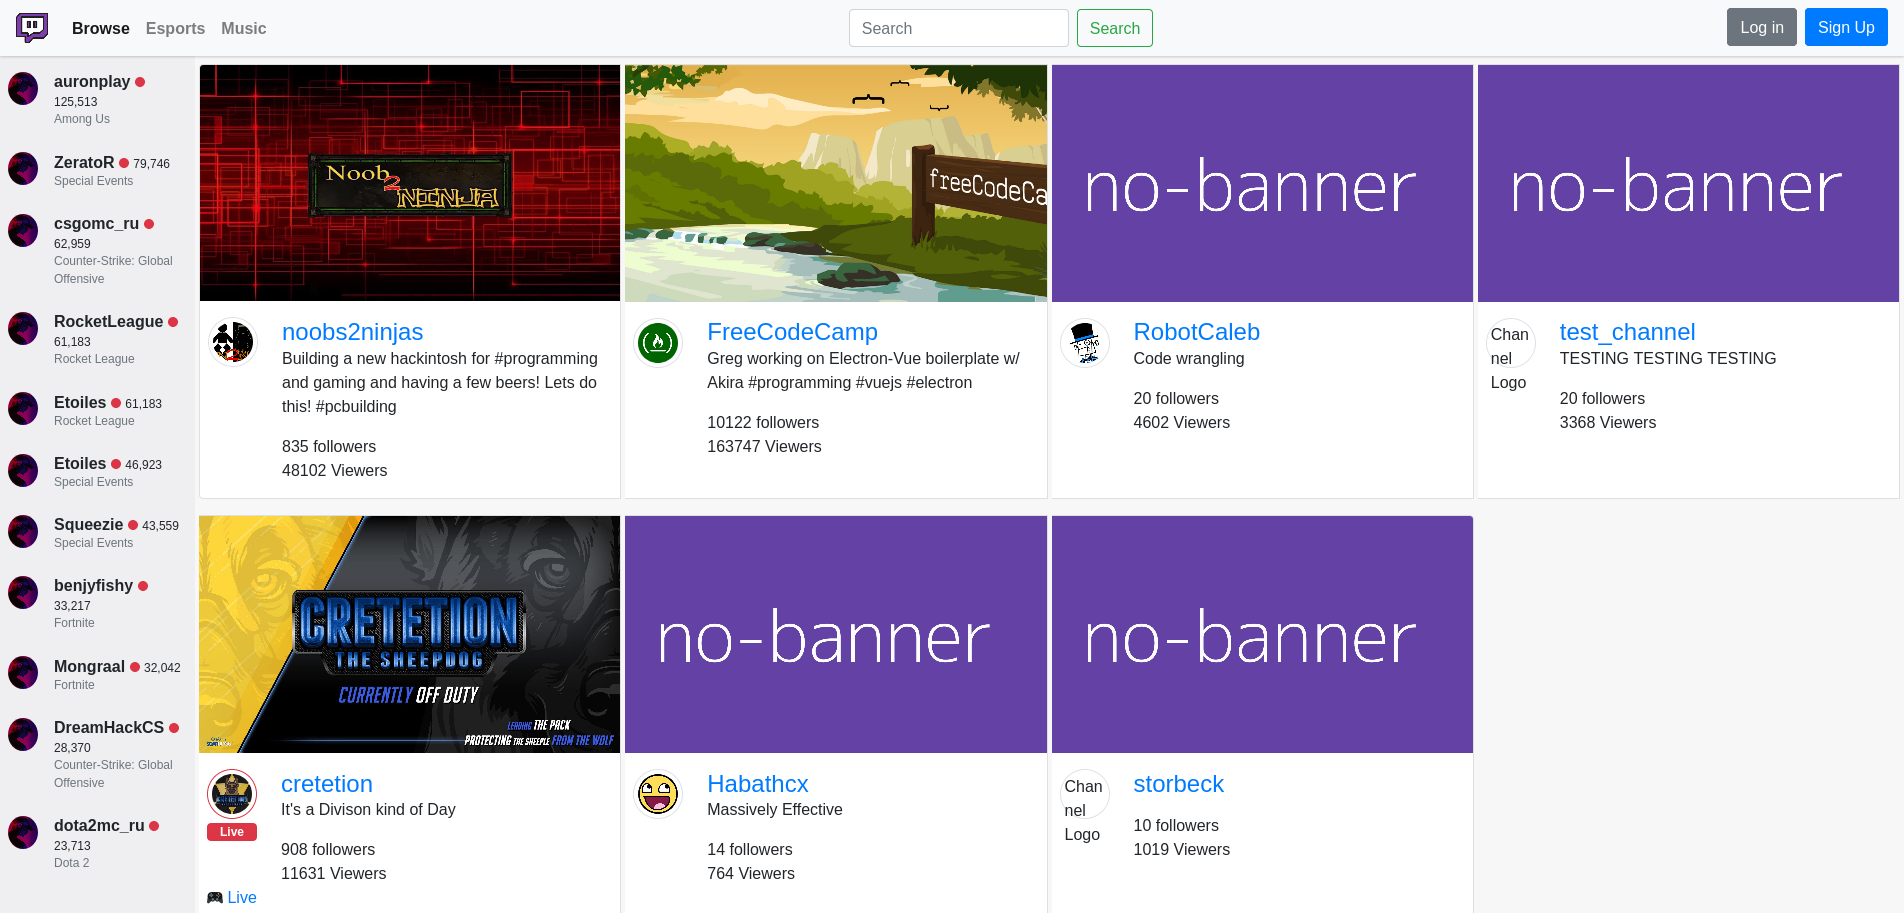
Task: Open dota2mc_ru channel name in sidebar
Action: 99,825
